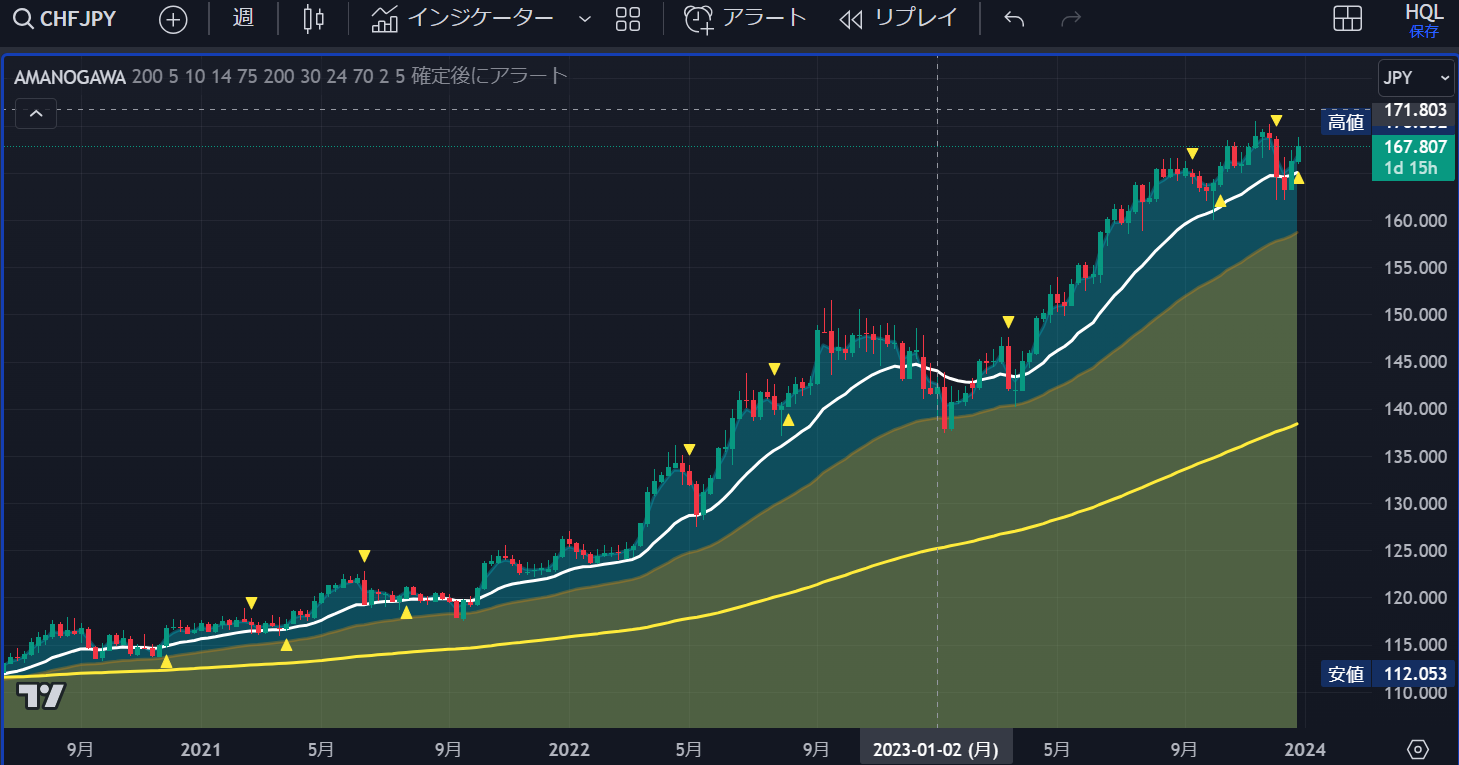Click the 2022 label on time axis
The height and width of the screenshot is (765, 1459).
click(569, 748)
